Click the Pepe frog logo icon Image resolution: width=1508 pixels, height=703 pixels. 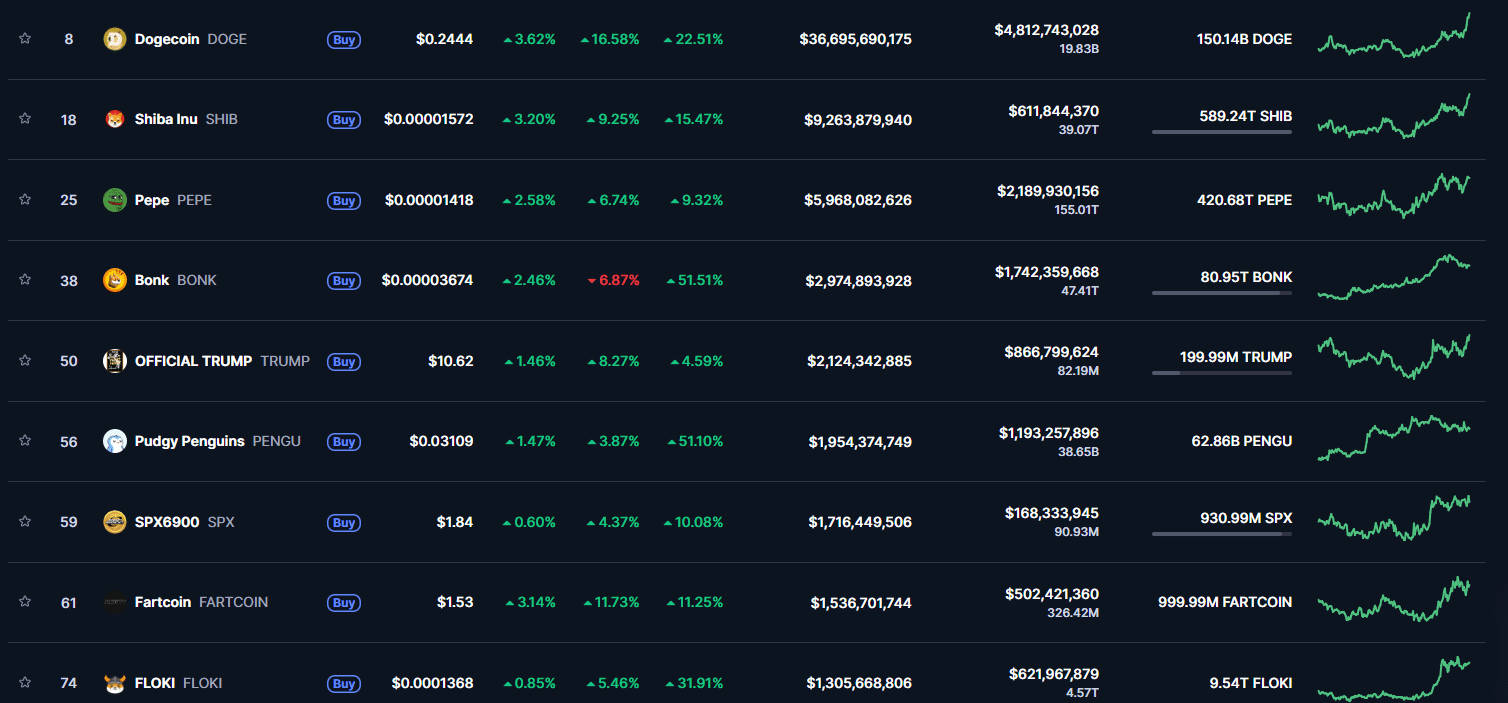pyautogui.click(x=115, y=200)
